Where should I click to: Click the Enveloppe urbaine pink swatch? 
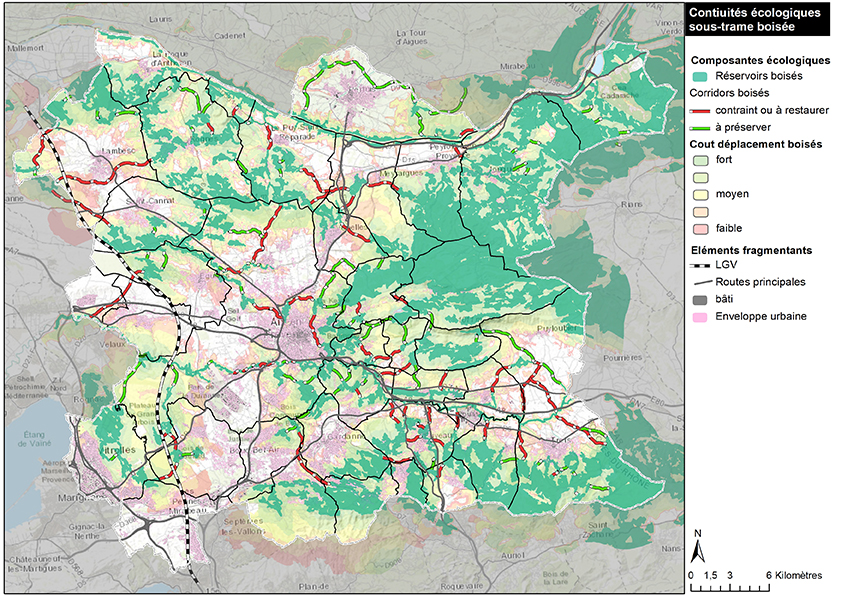coord(700,317)
